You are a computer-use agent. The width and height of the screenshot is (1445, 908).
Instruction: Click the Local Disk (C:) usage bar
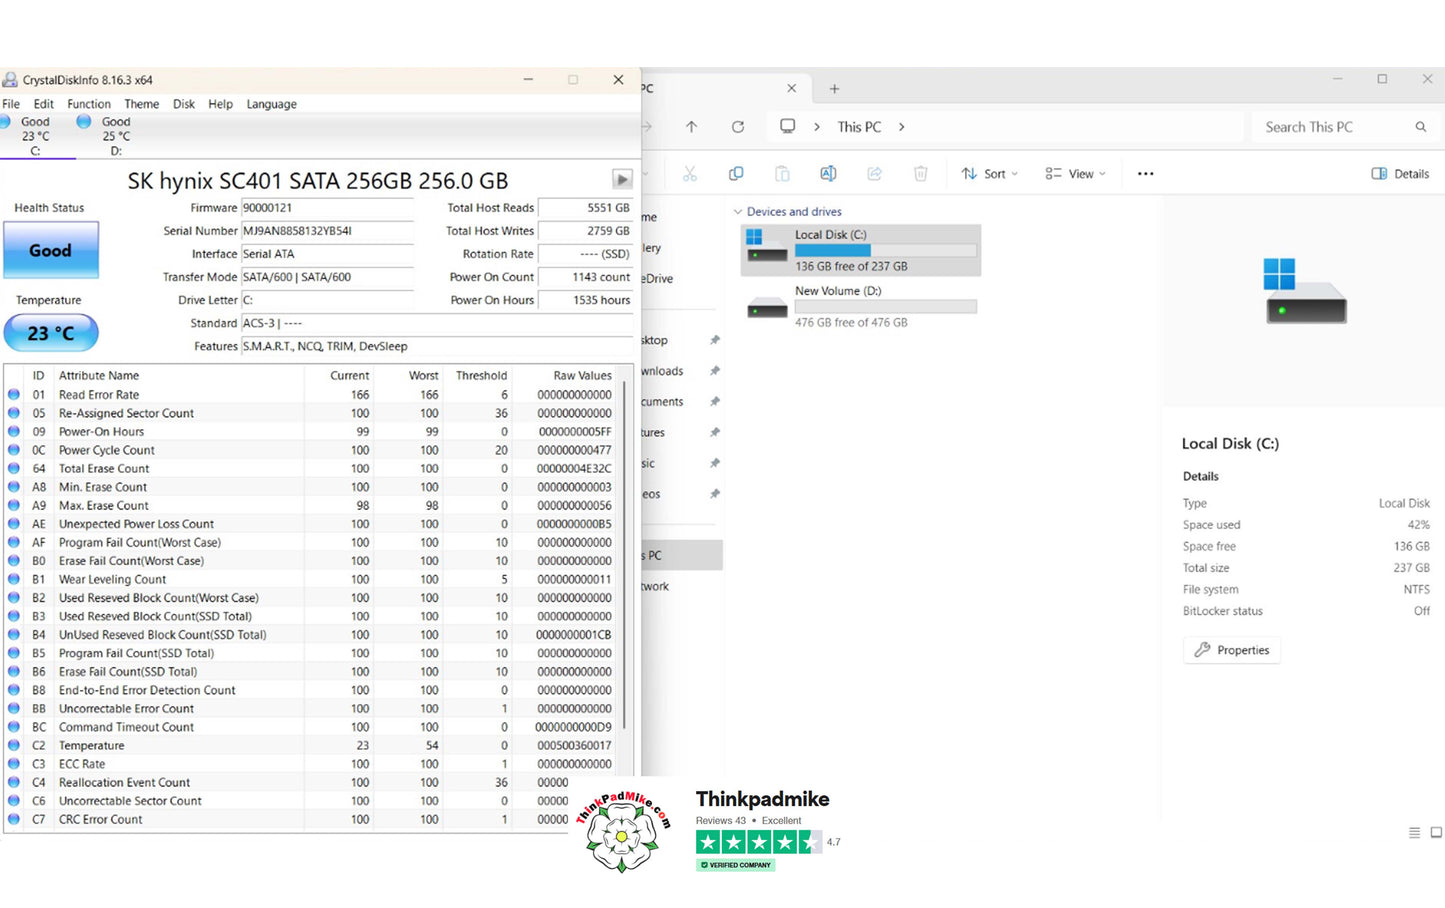(885, 250)
